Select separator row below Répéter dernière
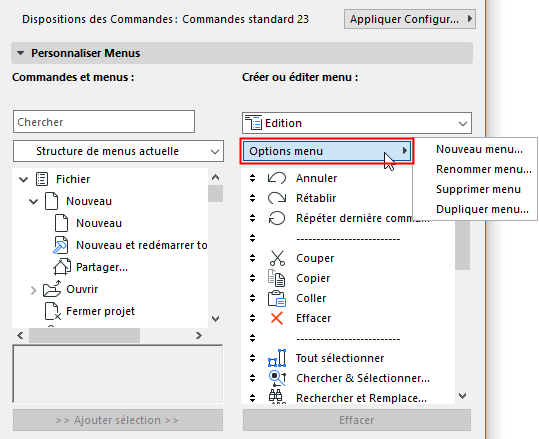The height and width of the screenshot is (439, 539). click(348, 238)
